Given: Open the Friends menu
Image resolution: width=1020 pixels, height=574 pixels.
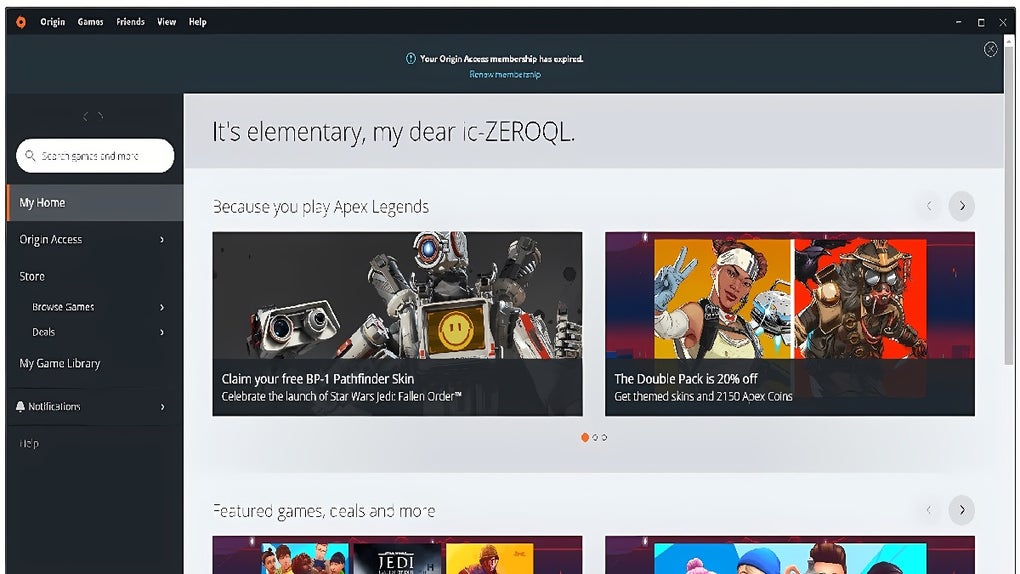Looking at the screenshot, I should point(130,22).
